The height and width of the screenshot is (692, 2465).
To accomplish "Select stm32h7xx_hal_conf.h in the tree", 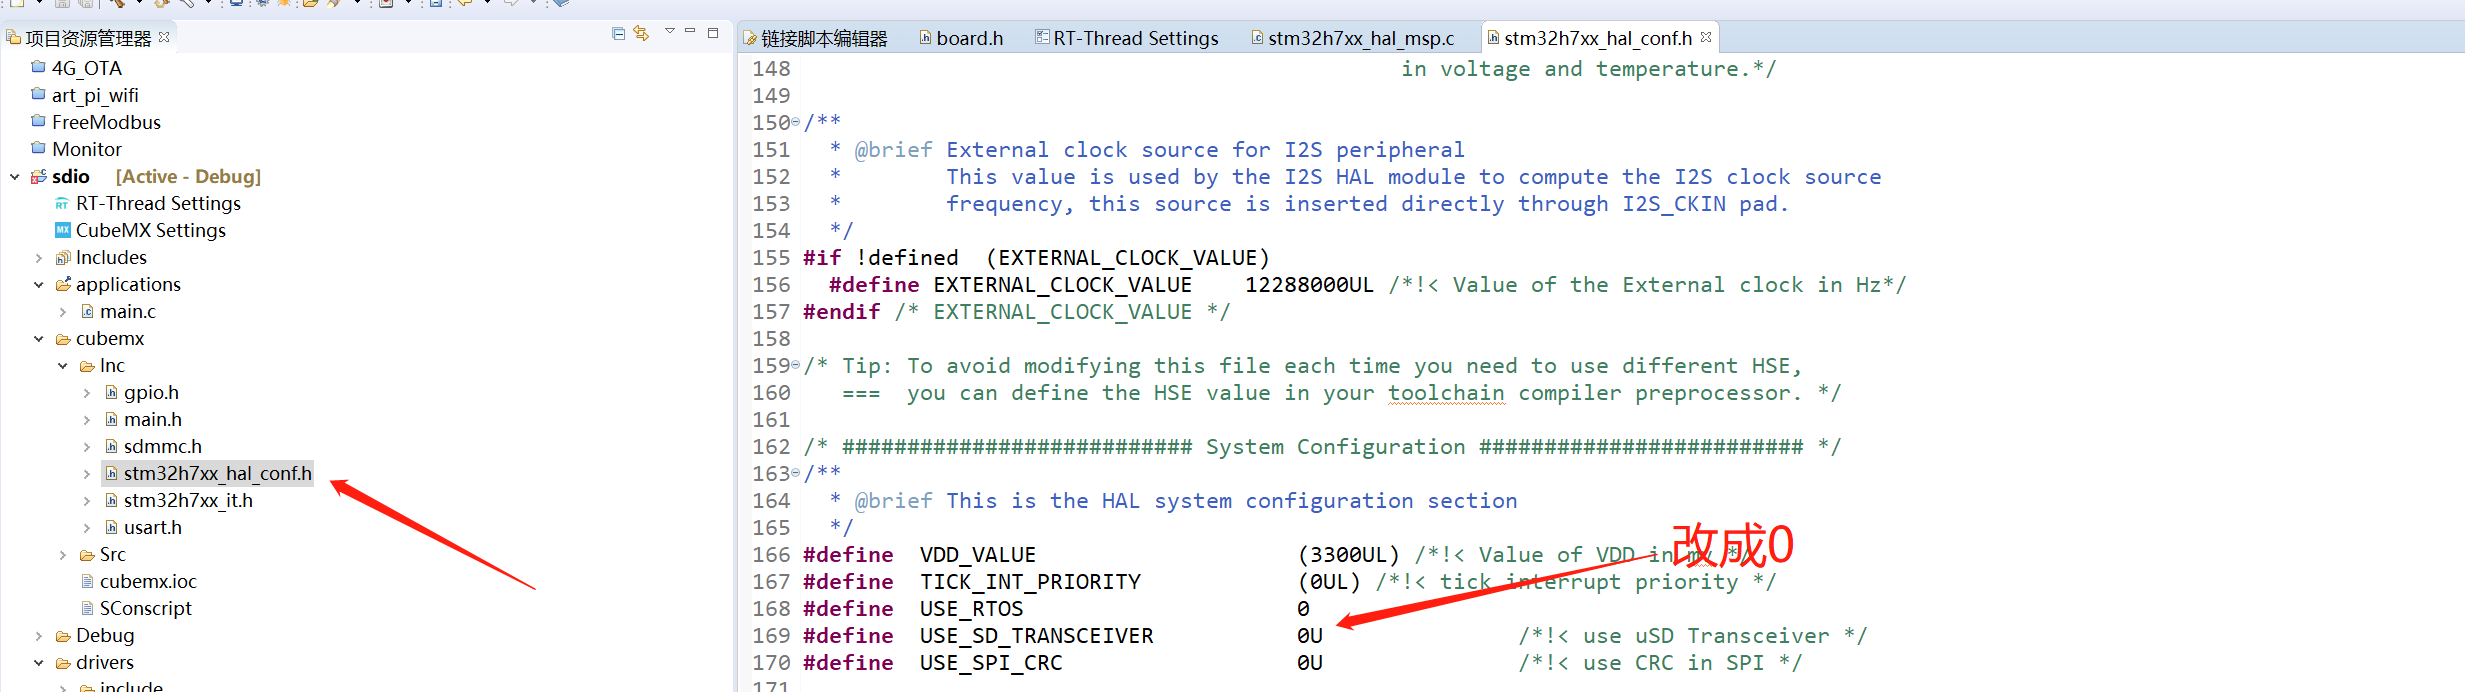I will click(x=218, y=473).
